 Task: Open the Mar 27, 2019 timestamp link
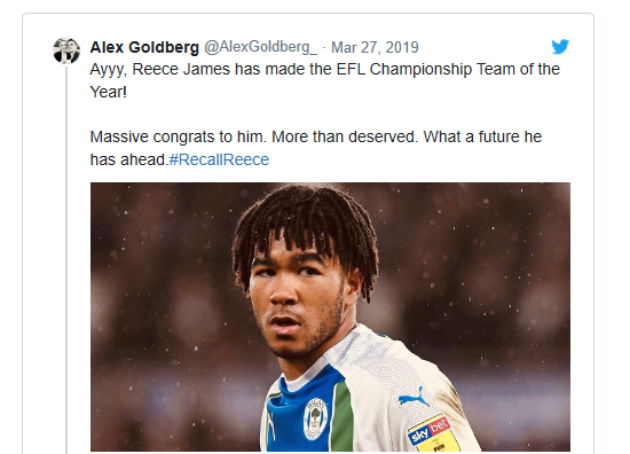375,47
